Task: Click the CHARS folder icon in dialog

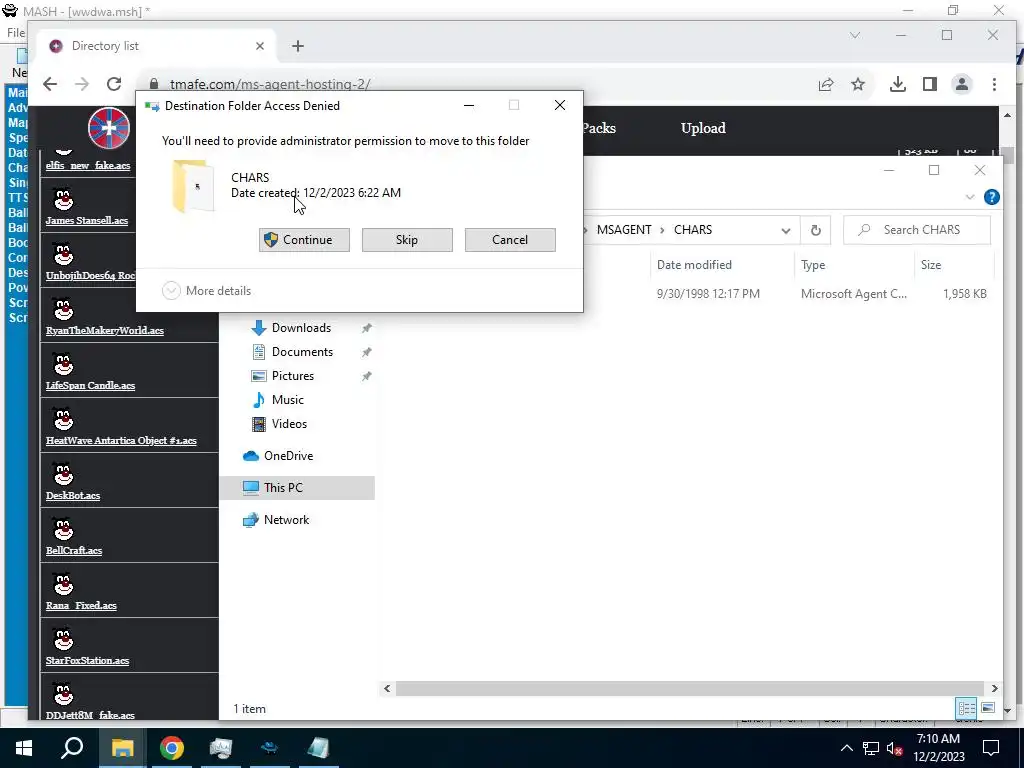Action: pos(193,186)
